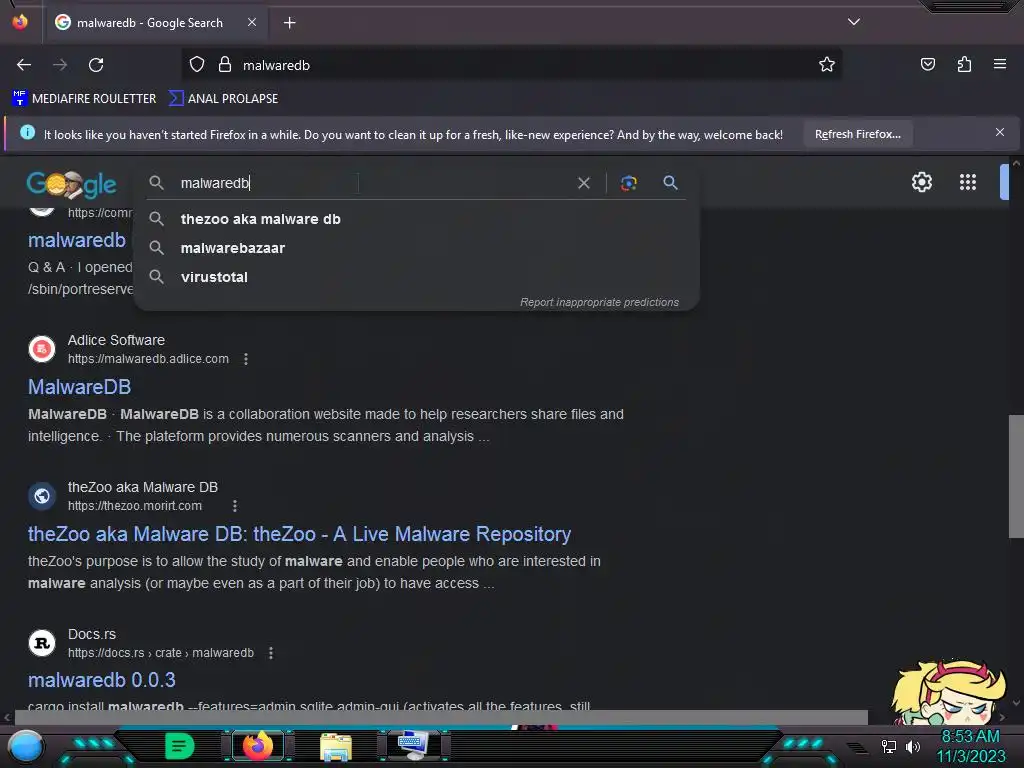Open Google quick settings gear
This screenshot has height=768, width=1024.
coord(921,182)
